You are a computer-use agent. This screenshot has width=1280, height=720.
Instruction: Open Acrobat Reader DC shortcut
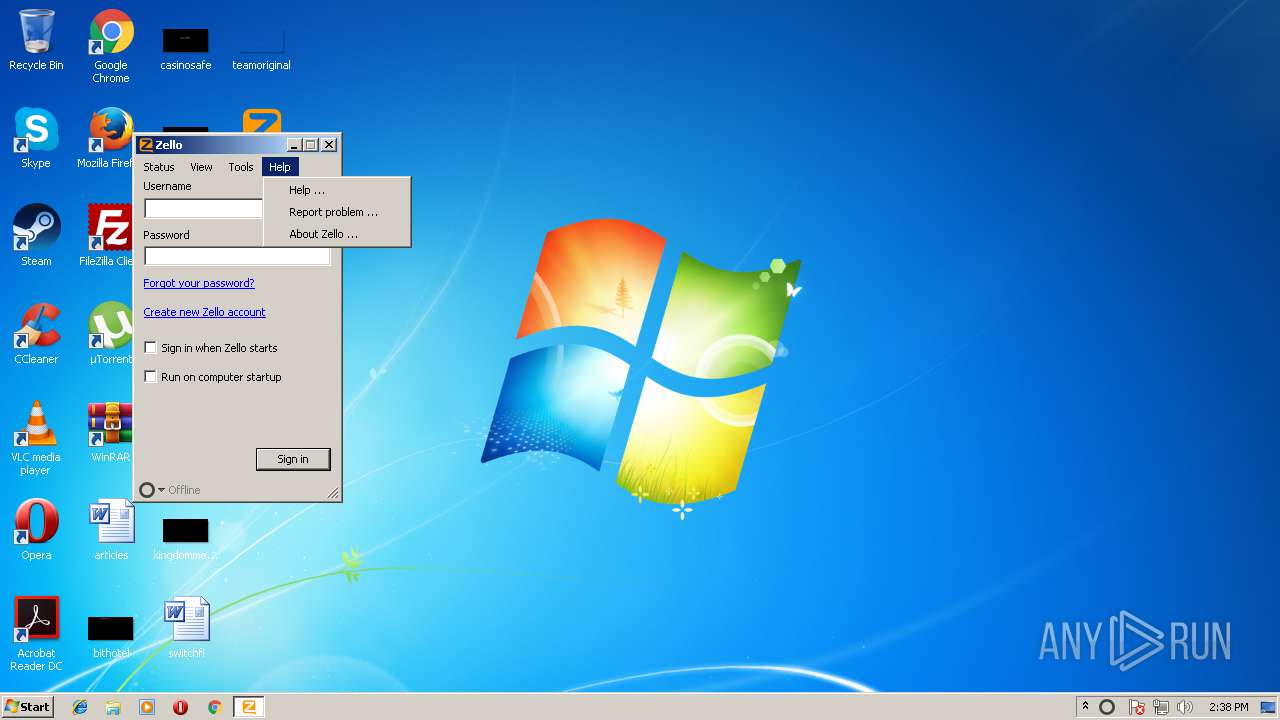pos(36,634)
